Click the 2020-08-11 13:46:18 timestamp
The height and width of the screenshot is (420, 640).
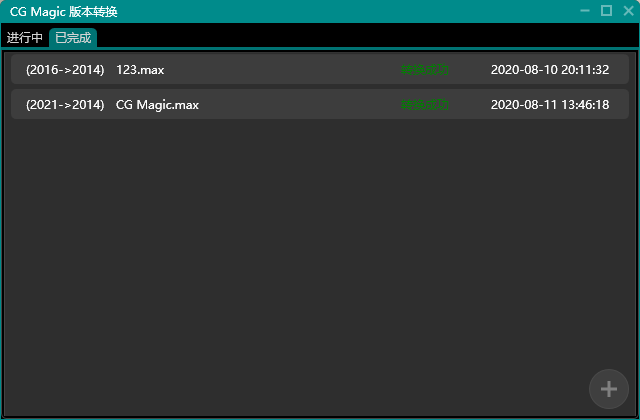pos(550,105)
